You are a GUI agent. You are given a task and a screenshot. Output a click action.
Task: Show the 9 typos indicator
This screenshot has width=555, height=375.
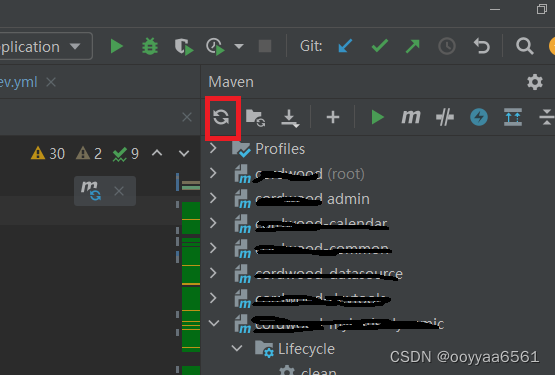click(x=126, y=154)
